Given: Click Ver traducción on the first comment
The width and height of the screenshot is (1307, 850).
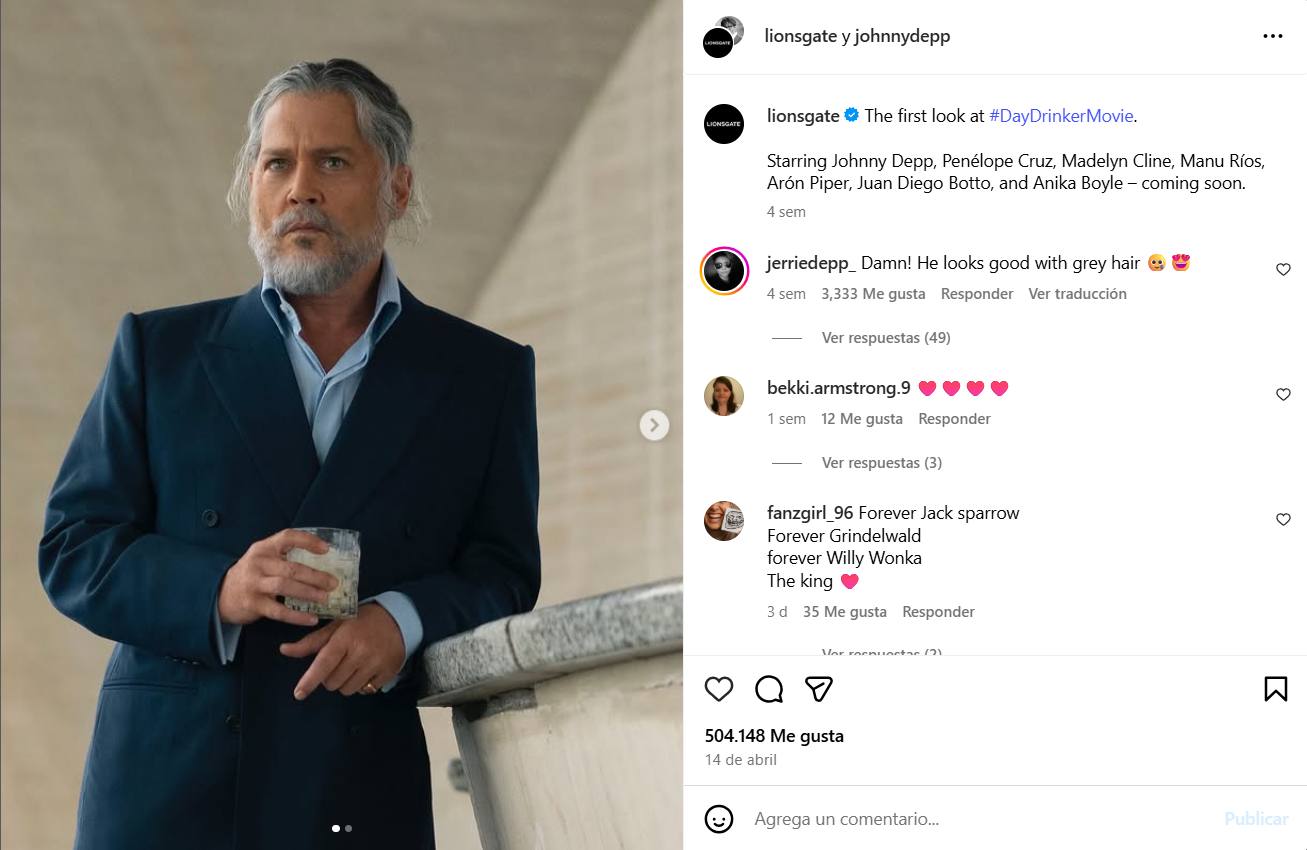Looking at the screenshot, I should point(1077,294).
